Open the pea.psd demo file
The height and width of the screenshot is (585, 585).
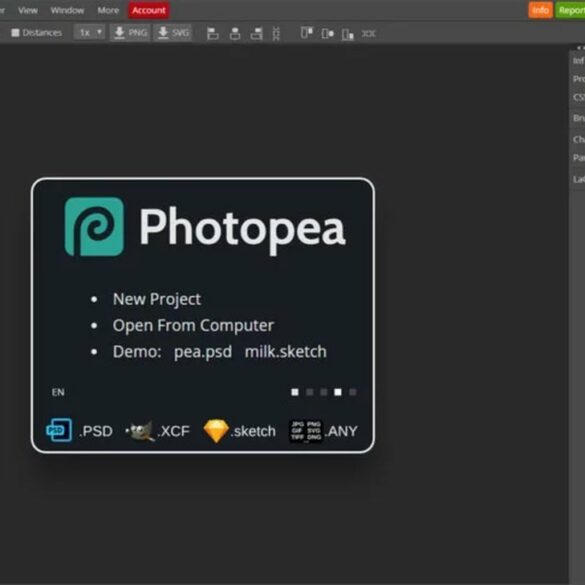203,352
